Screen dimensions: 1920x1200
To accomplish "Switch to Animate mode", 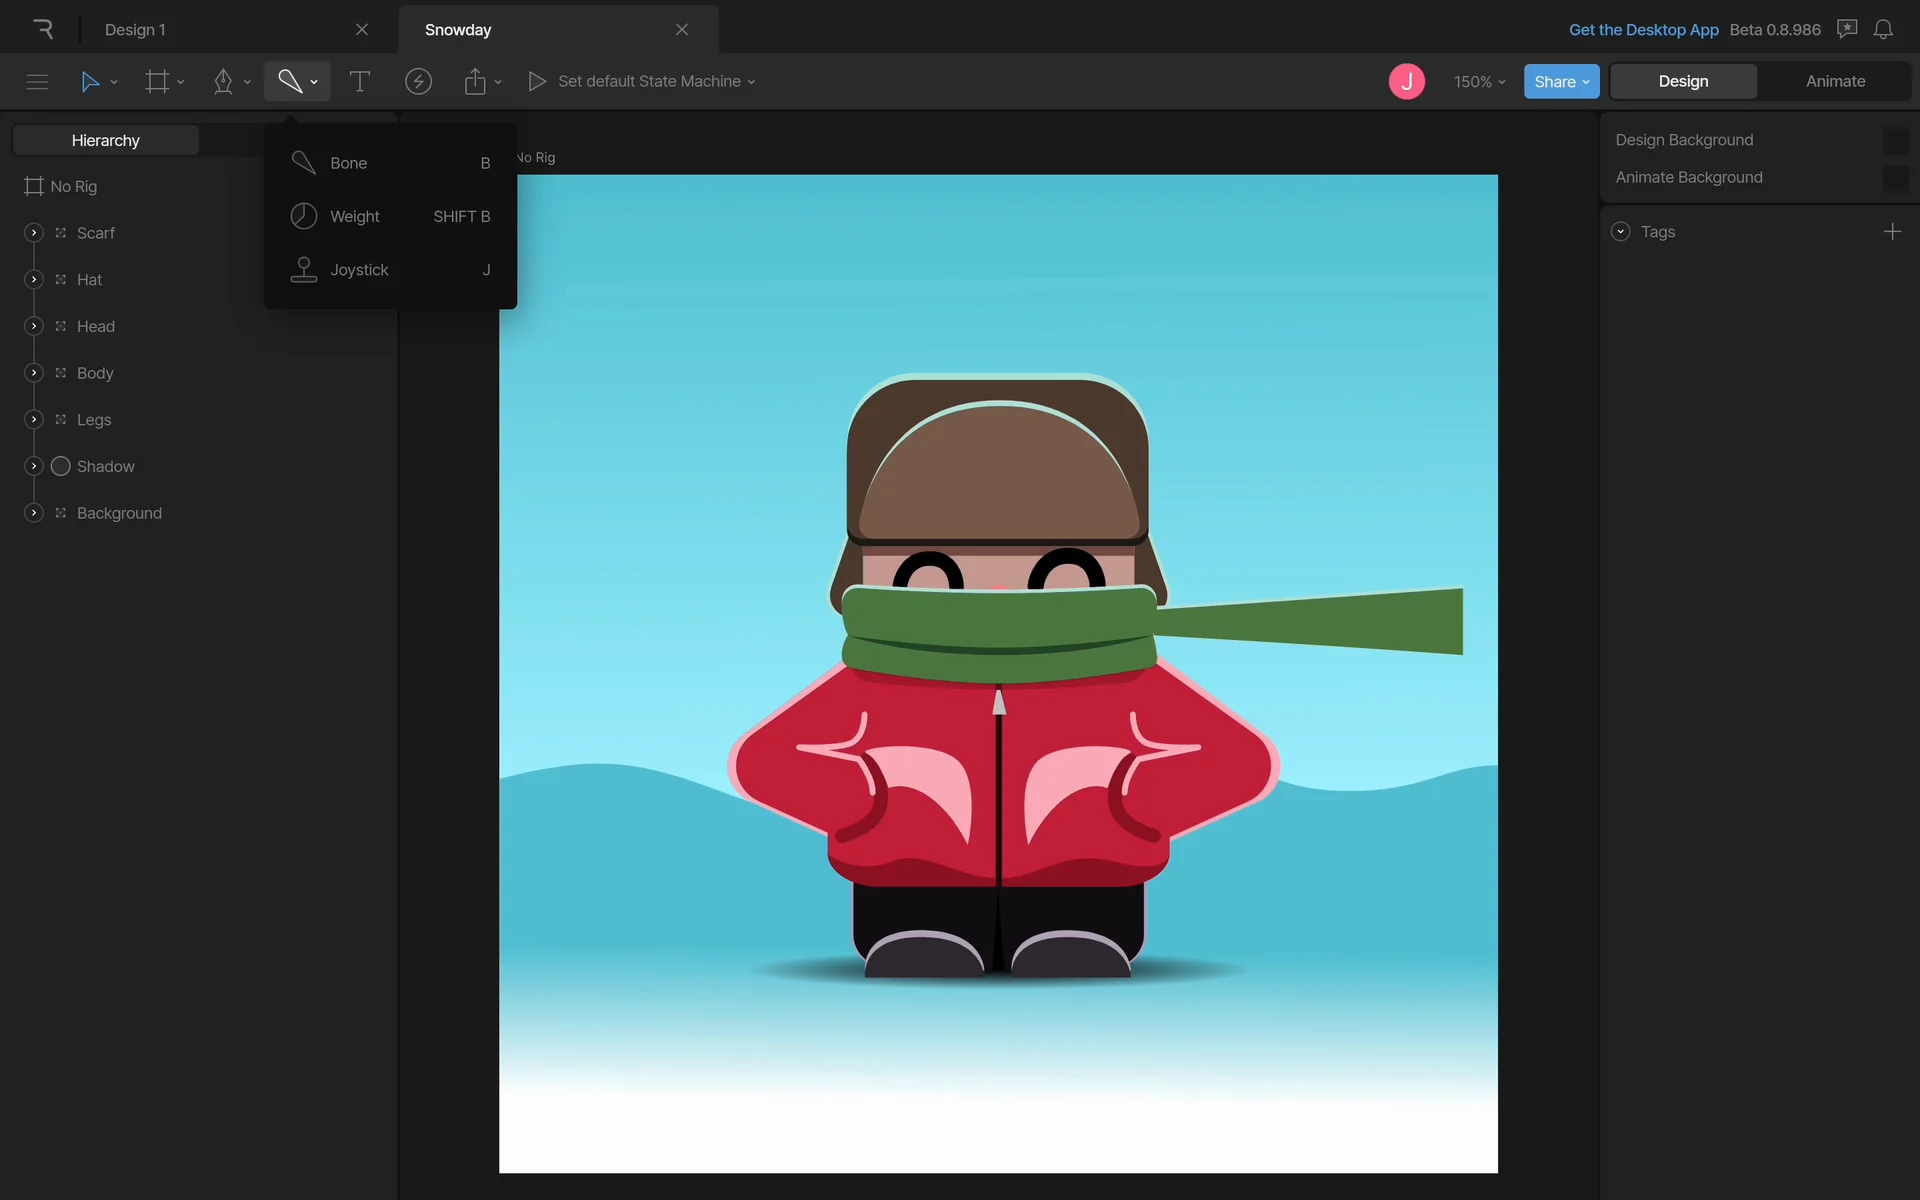I will pyautogui.click(x=1835, y=81).
